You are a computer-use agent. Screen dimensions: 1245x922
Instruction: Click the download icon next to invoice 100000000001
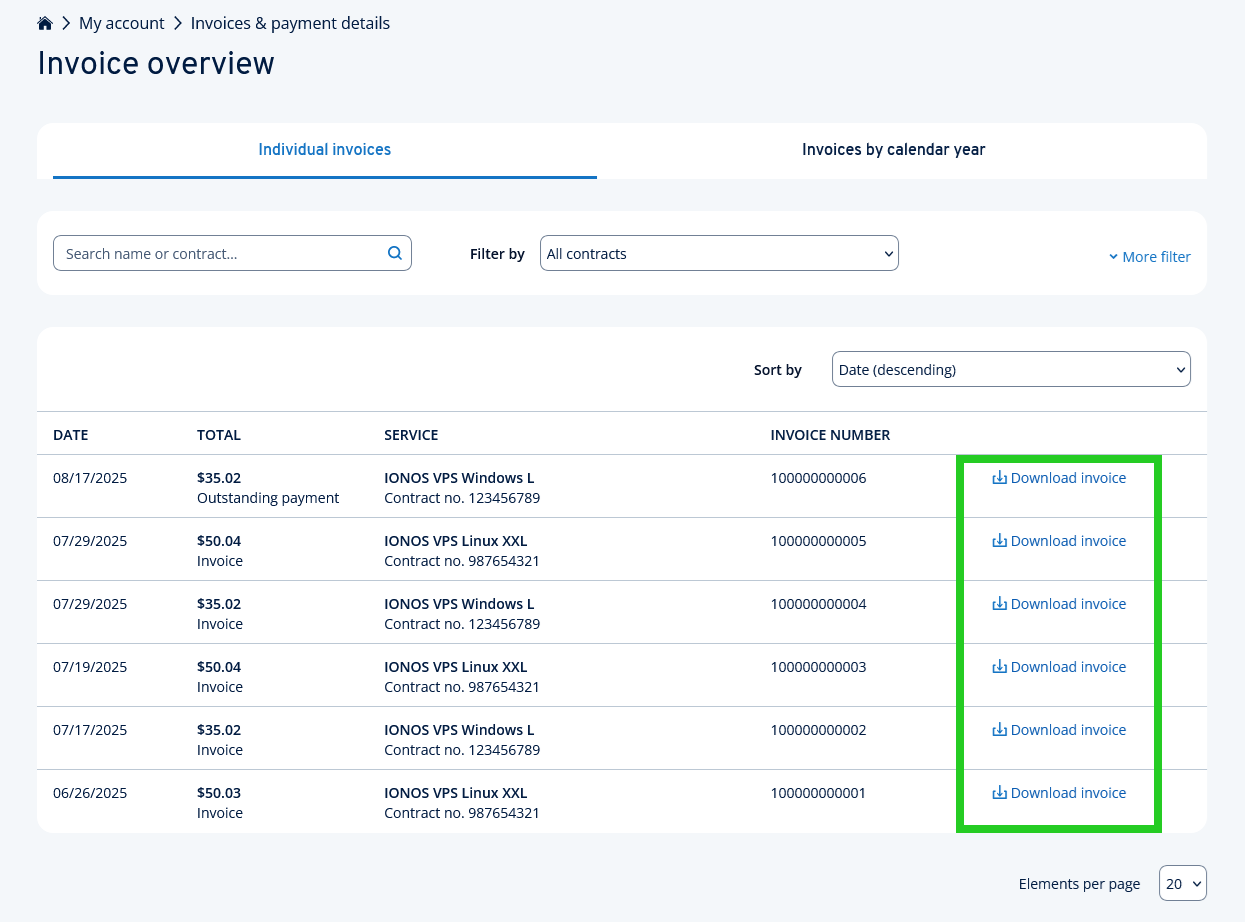(999, 793)
